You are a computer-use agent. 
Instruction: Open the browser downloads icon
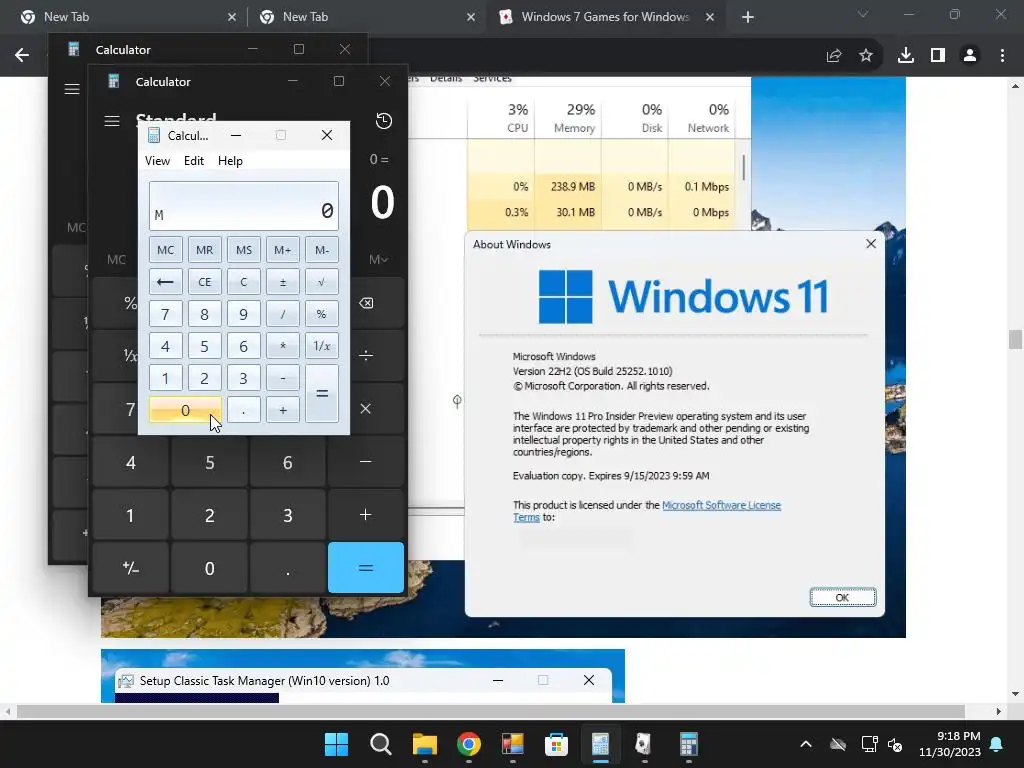pyautogui.click(x=906, y=56)
